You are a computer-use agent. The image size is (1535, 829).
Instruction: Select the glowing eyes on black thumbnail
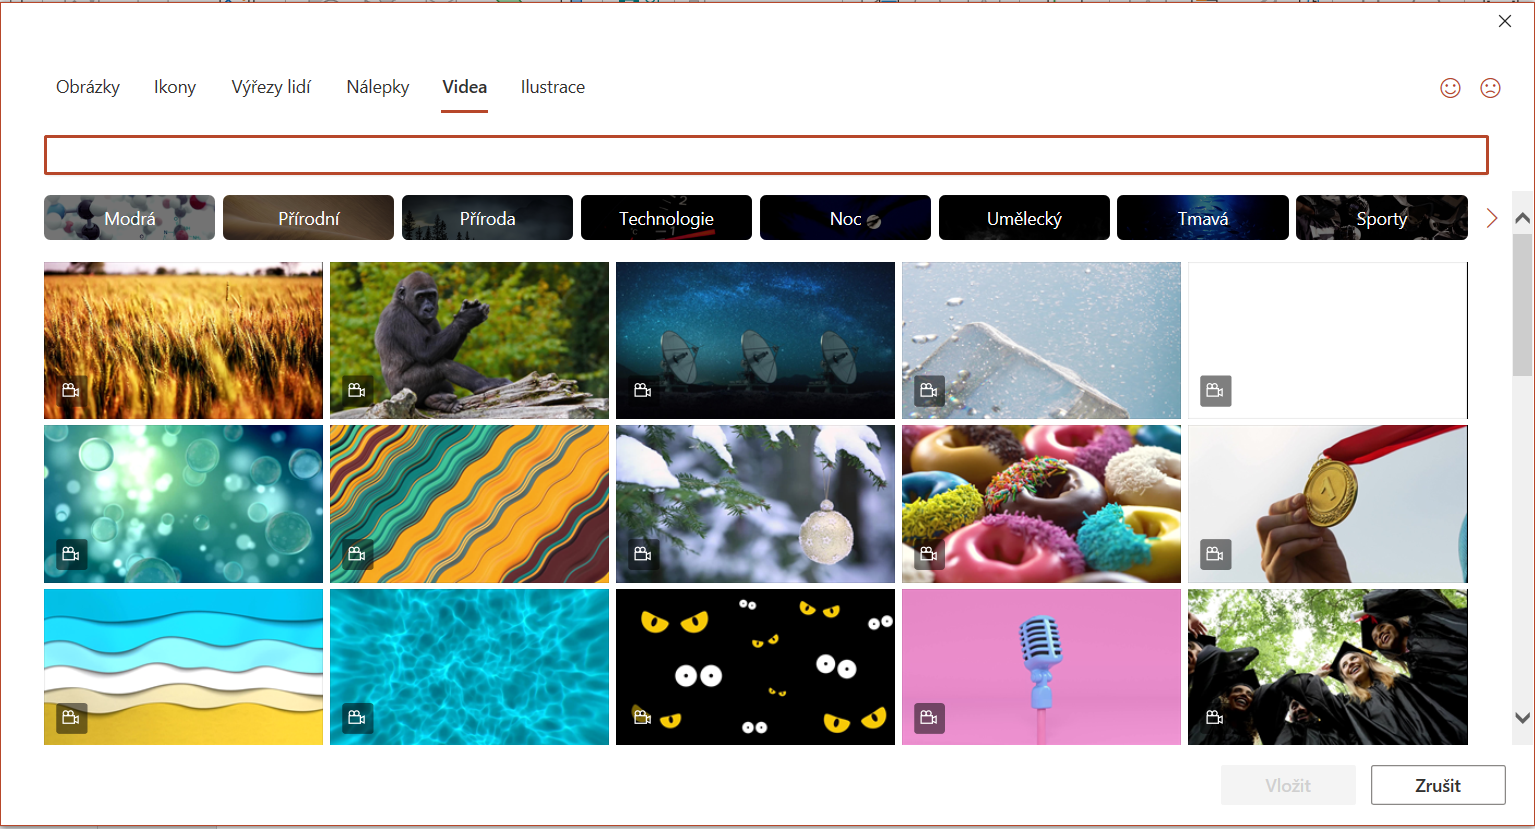click(755, 667)
